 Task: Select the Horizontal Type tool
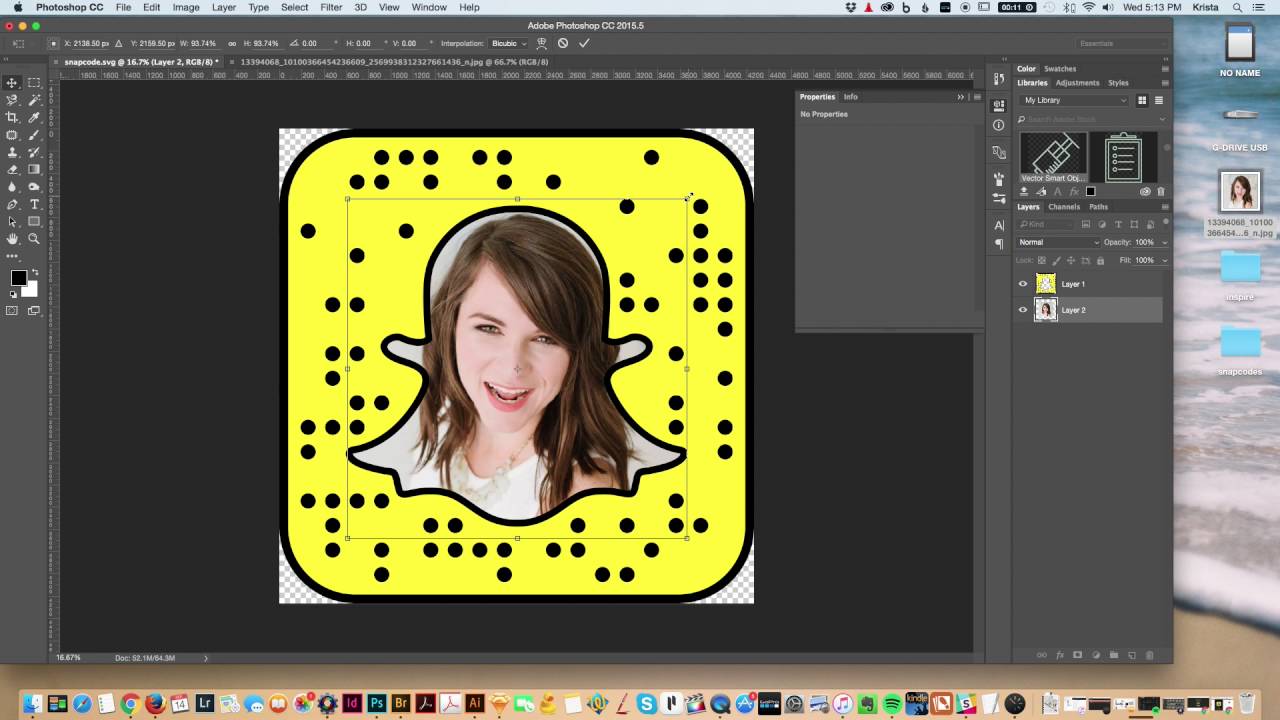(x=34, y=204)
